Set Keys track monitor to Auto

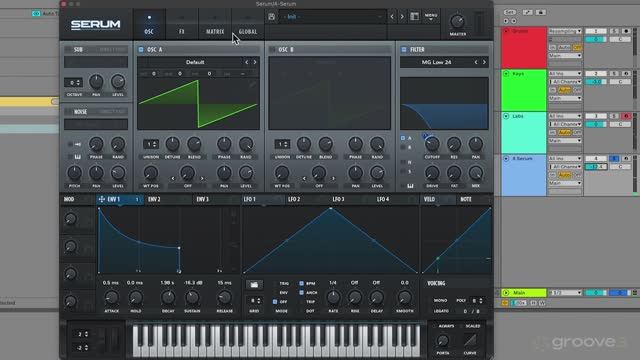(x=564, y=90)
